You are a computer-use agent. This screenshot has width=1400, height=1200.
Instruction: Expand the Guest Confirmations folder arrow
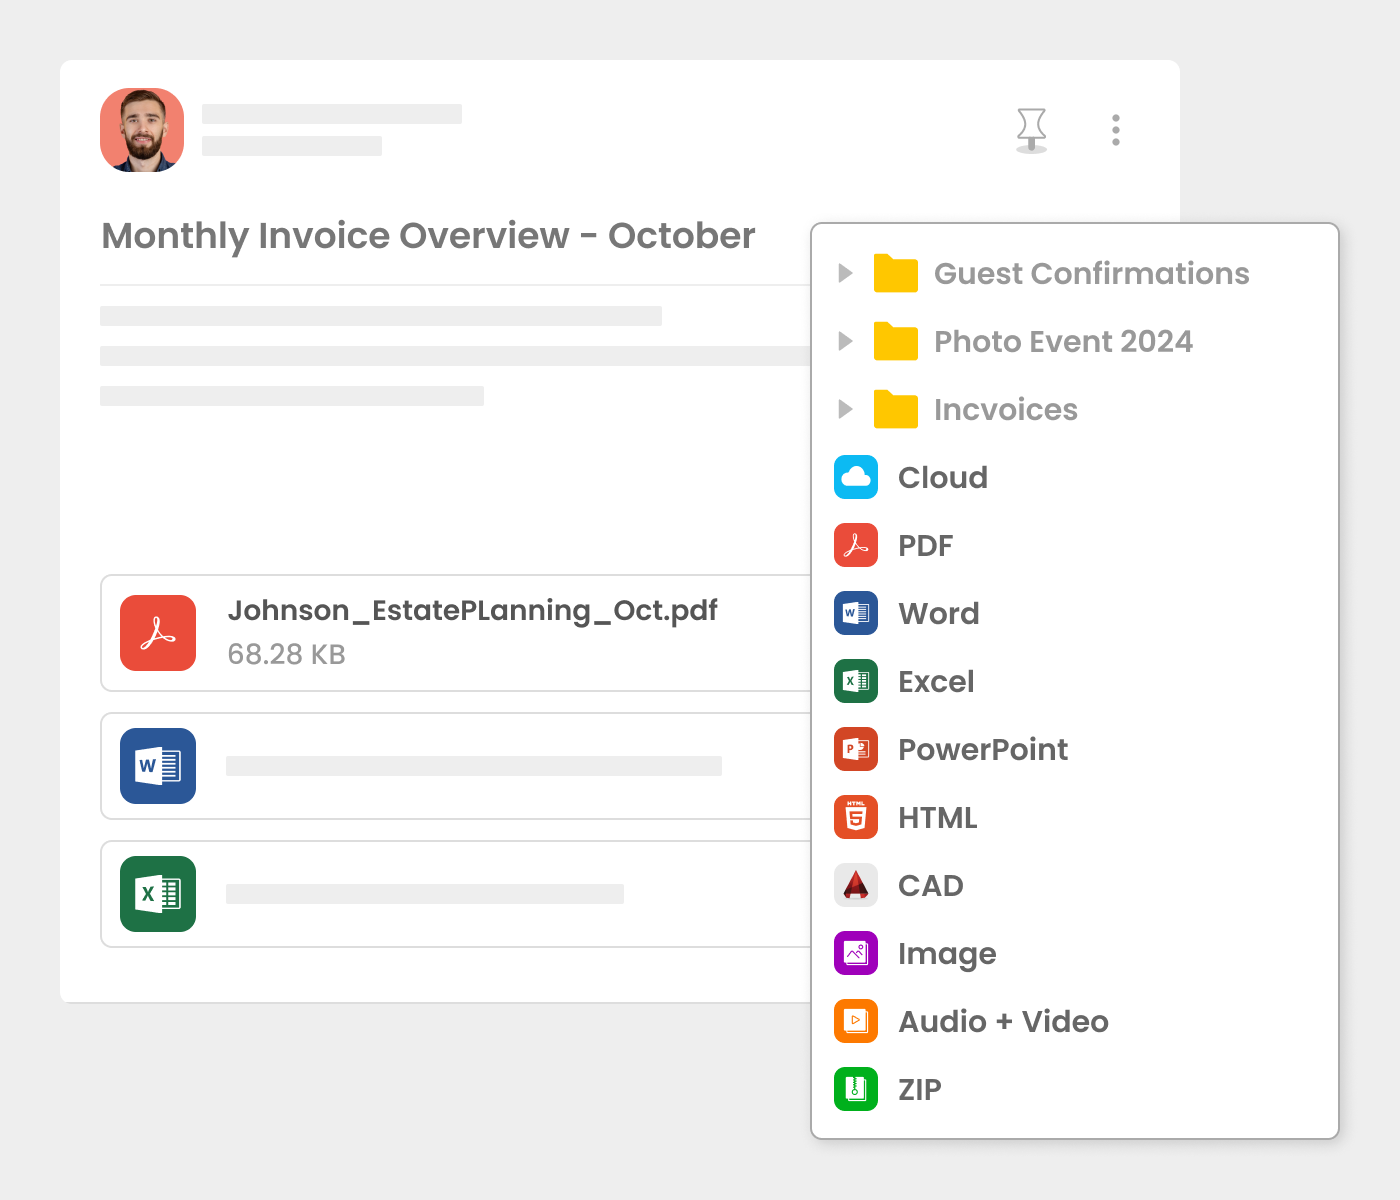tap(845, 273)
